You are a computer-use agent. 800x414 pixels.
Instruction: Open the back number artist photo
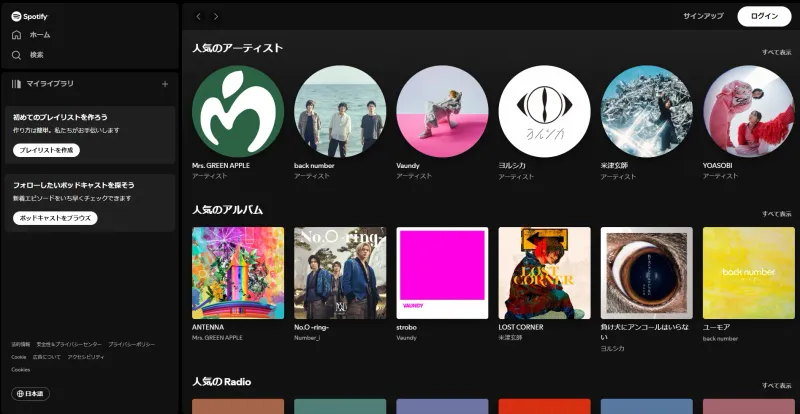click(x=340, y=111)
